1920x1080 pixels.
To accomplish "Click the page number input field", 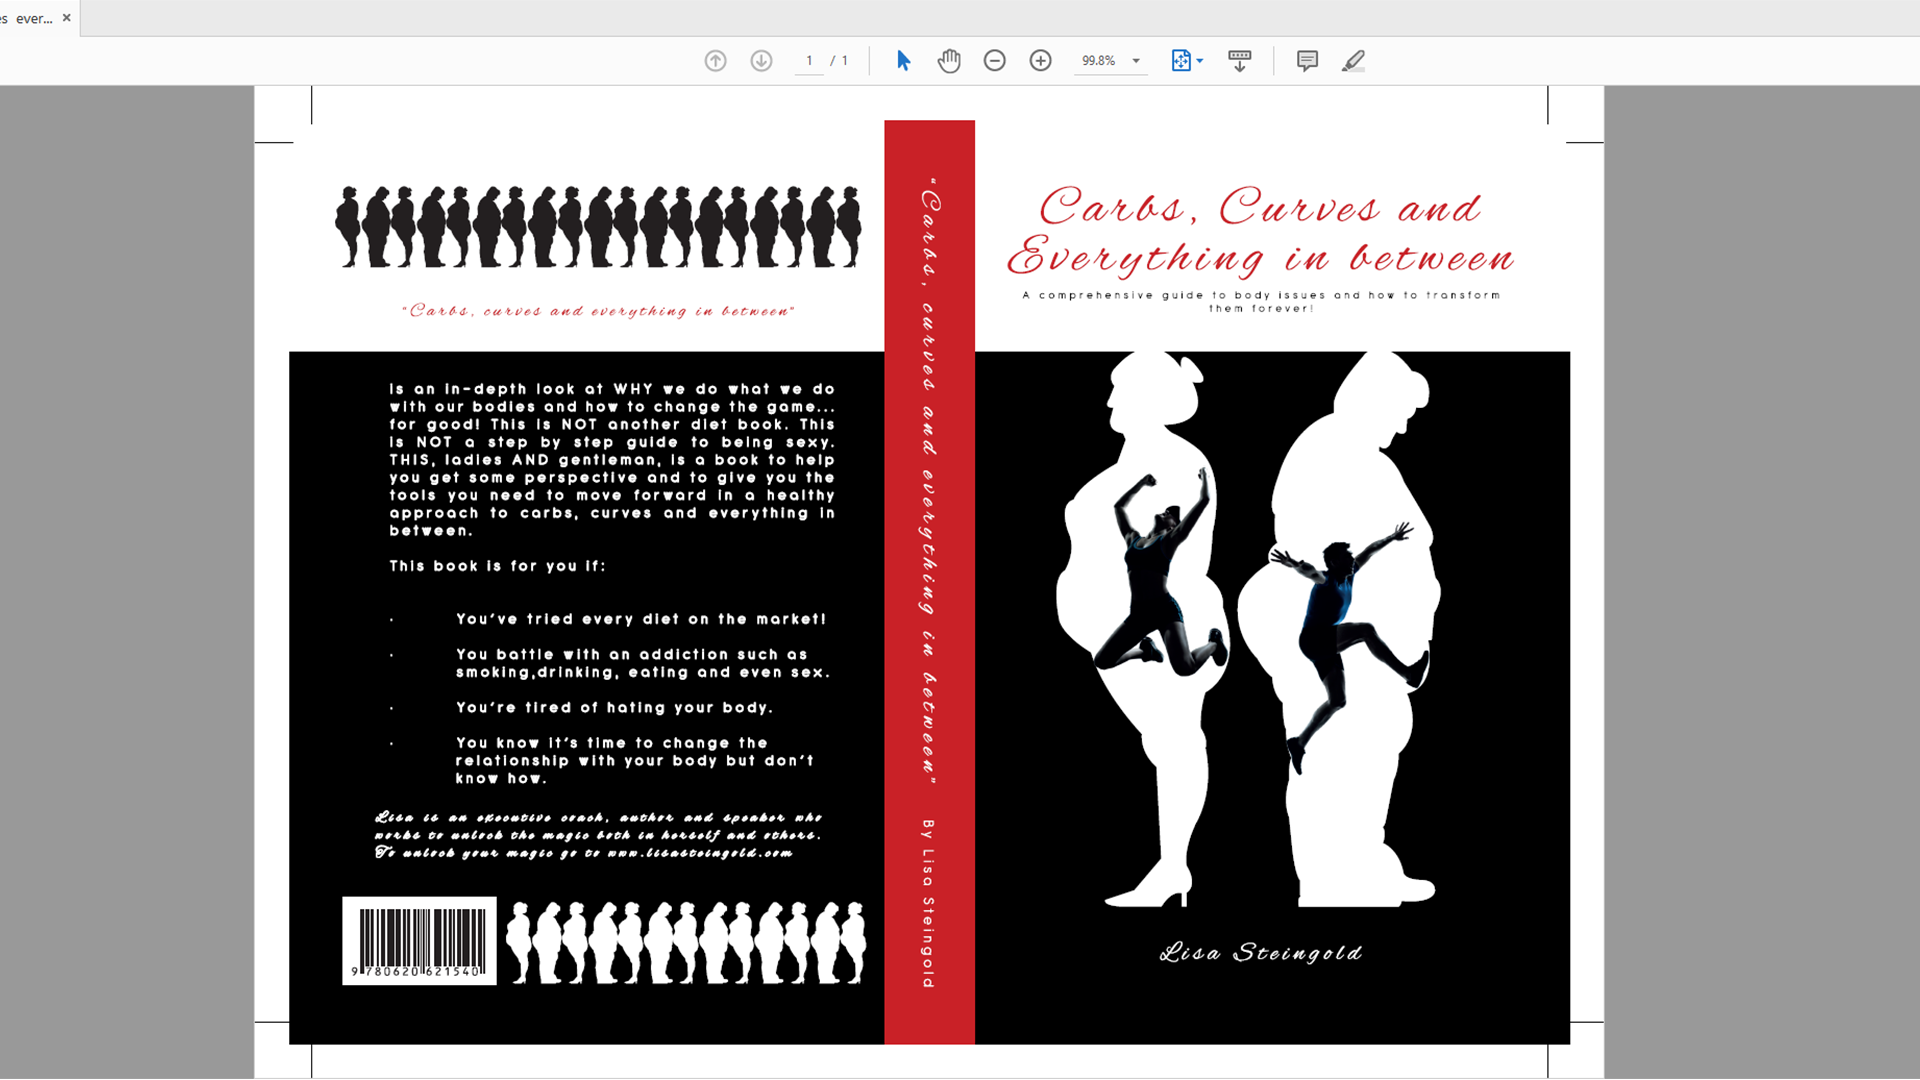I will point(809,60).
